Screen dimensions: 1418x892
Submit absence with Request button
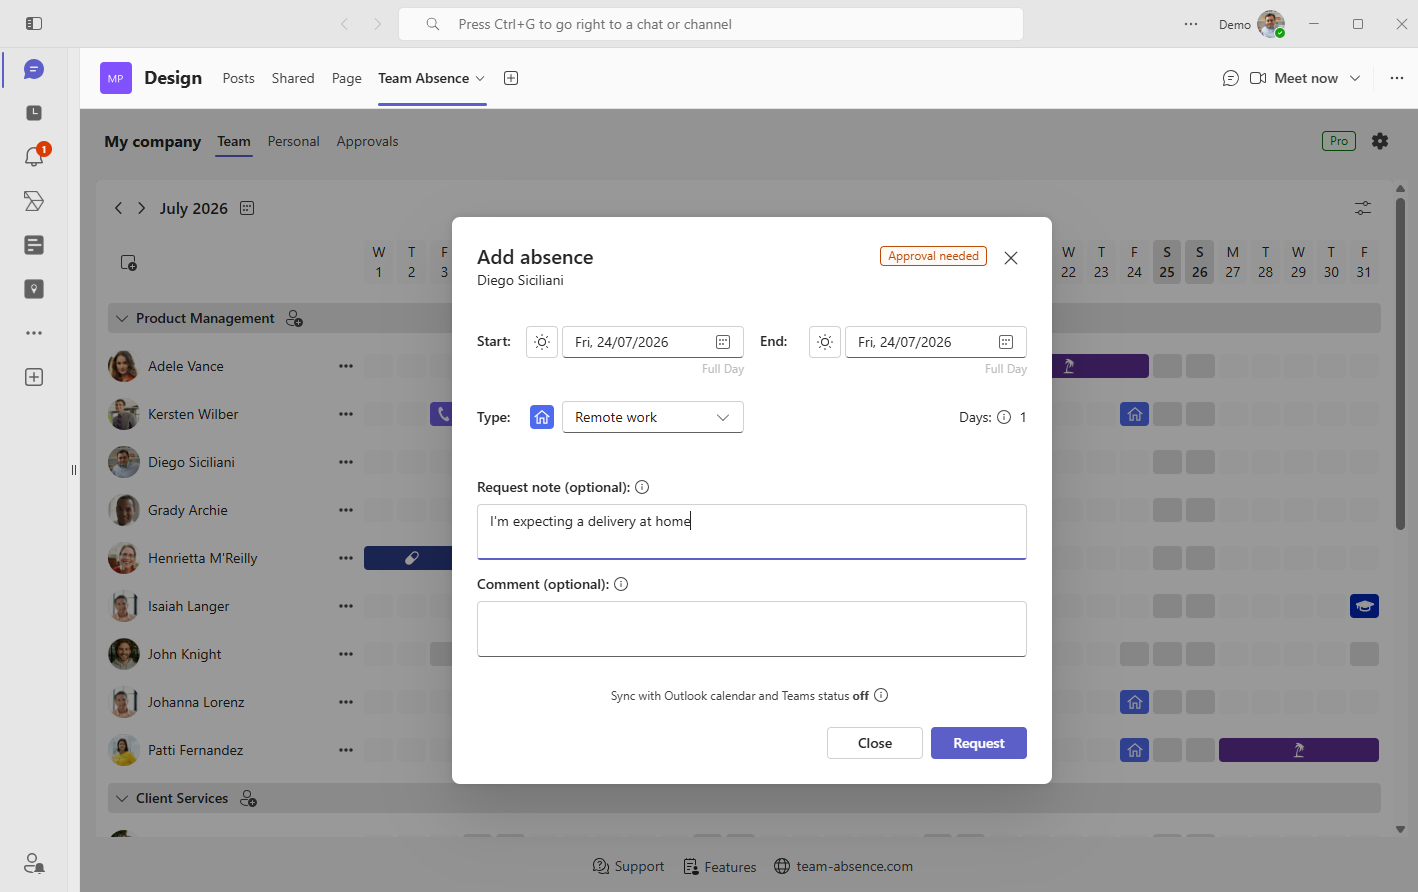click(x=979, y=743)
